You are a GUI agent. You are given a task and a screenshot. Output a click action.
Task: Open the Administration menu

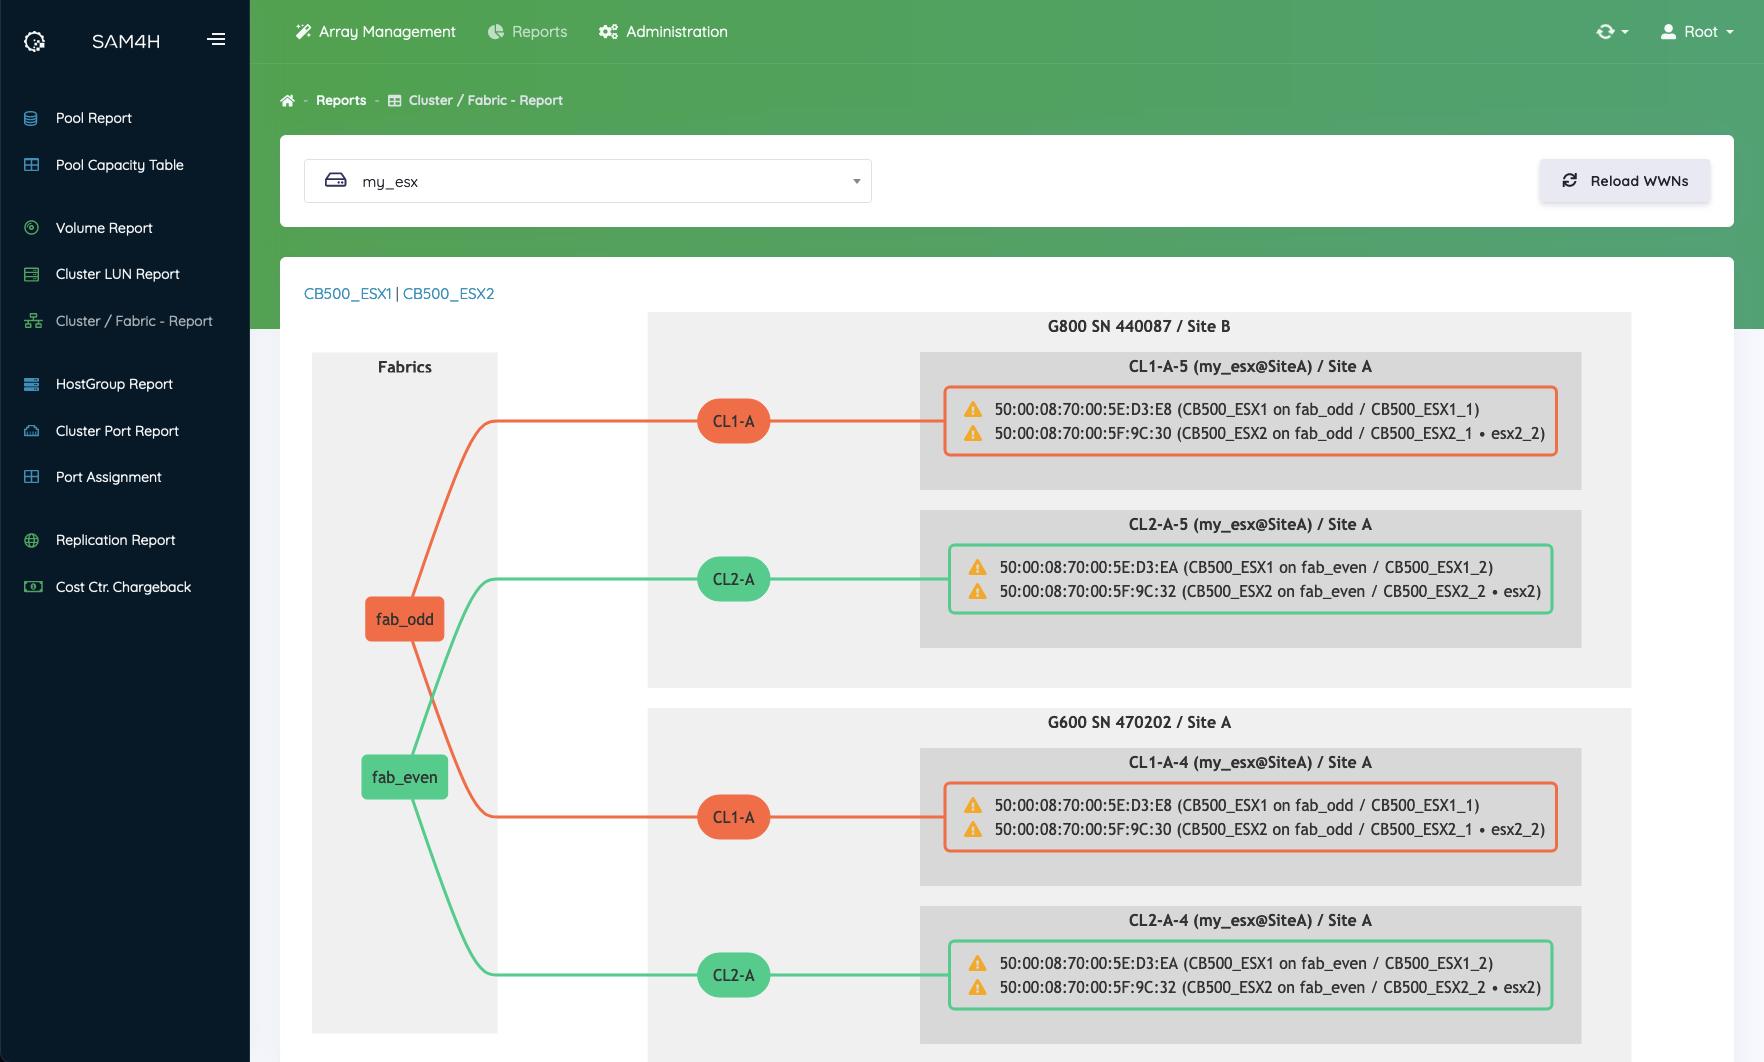(663, 32)
